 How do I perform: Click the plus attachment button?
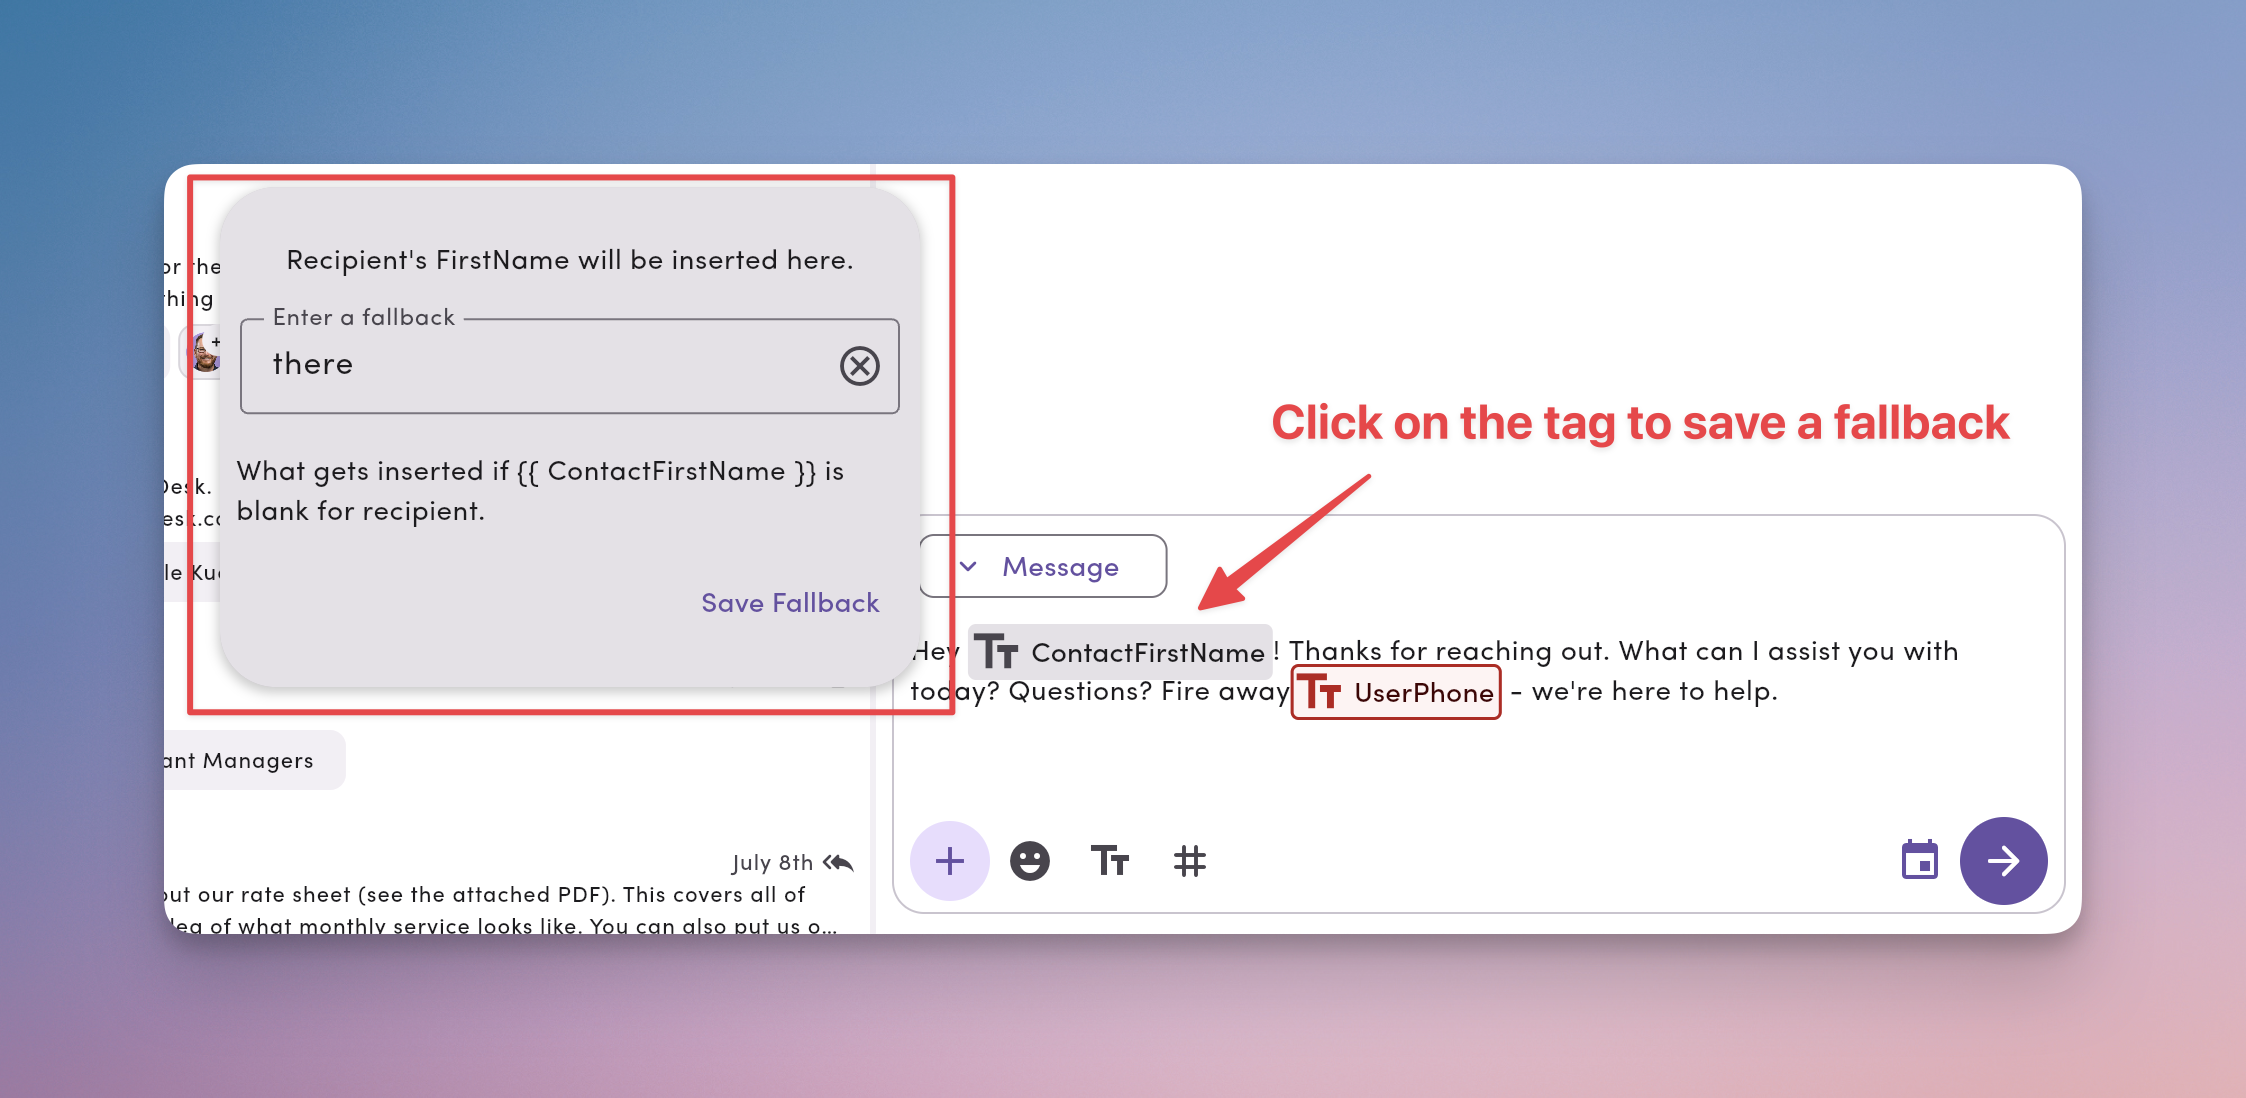(949, 861)
